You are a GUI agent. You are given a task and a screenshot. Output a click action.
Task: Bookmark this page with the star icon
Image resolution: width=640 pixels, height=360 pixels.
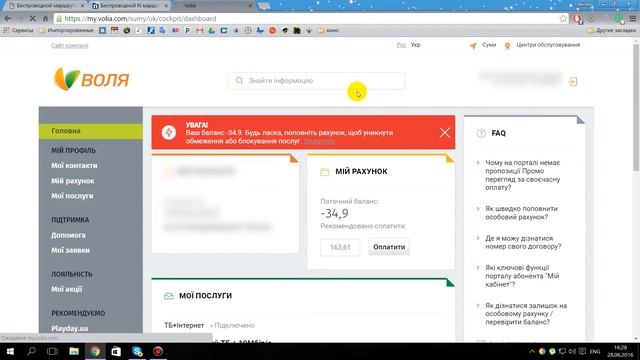pos(563,18)
